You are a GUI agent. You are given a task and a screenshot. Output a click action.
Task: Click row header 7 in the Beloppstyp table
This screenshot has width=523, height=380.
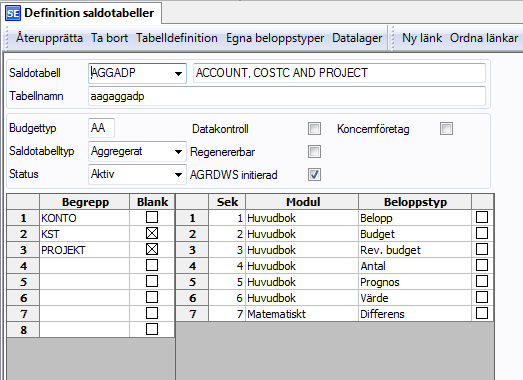coord(192,314)
